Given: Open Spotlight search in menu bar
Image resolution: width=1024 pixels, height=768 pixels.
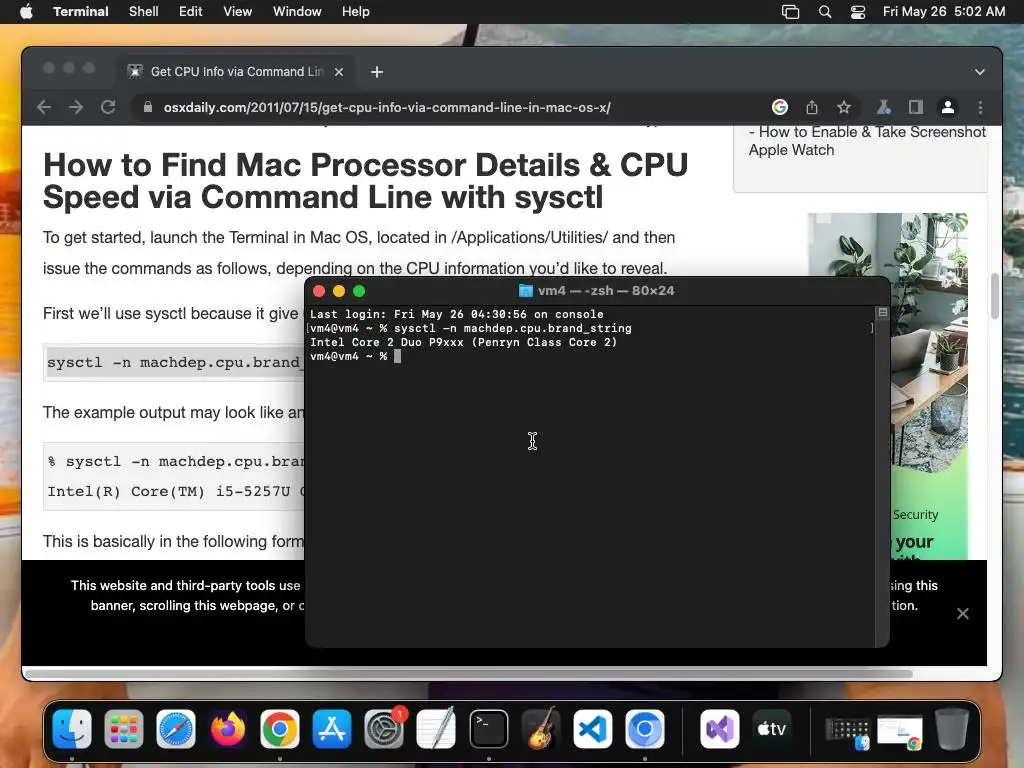Looking at the screenshot, I should 825,12.
